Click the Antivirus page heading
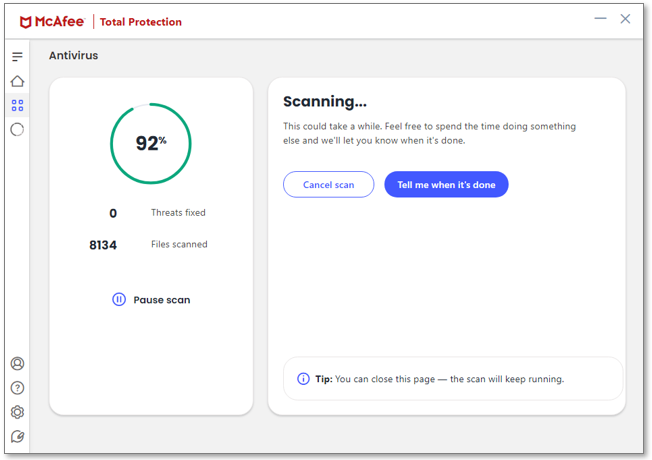The image size is (652, 460). tap(74, 55)
